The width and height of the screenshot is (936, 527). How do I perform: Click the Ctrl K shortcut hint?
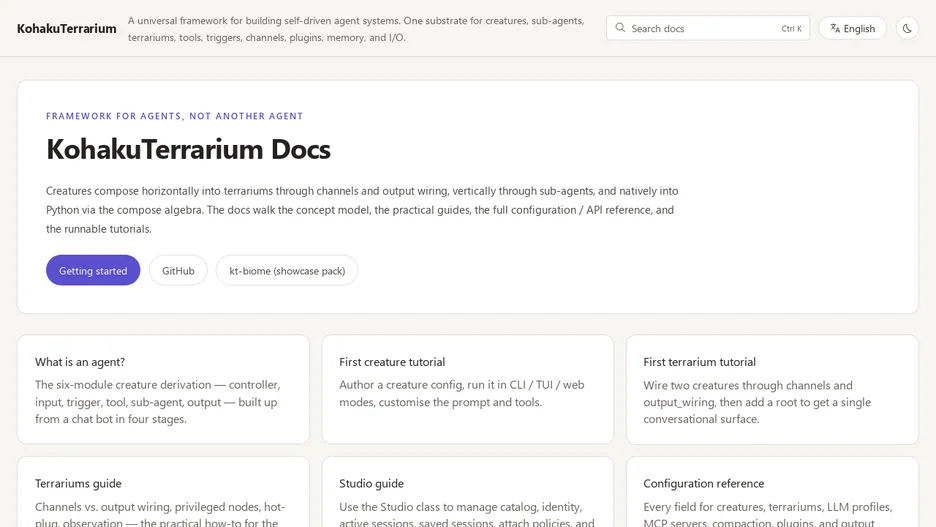tap(791, 29)
